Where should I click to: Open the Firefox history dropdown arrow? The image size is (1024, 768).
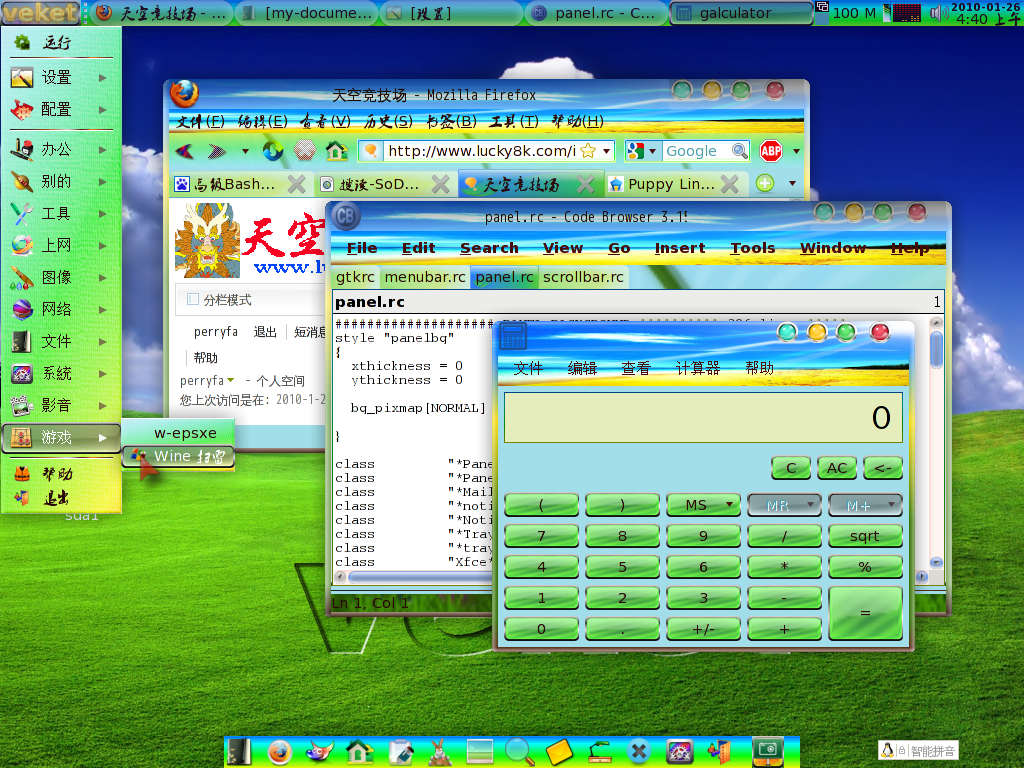click(x=245, y=152)
